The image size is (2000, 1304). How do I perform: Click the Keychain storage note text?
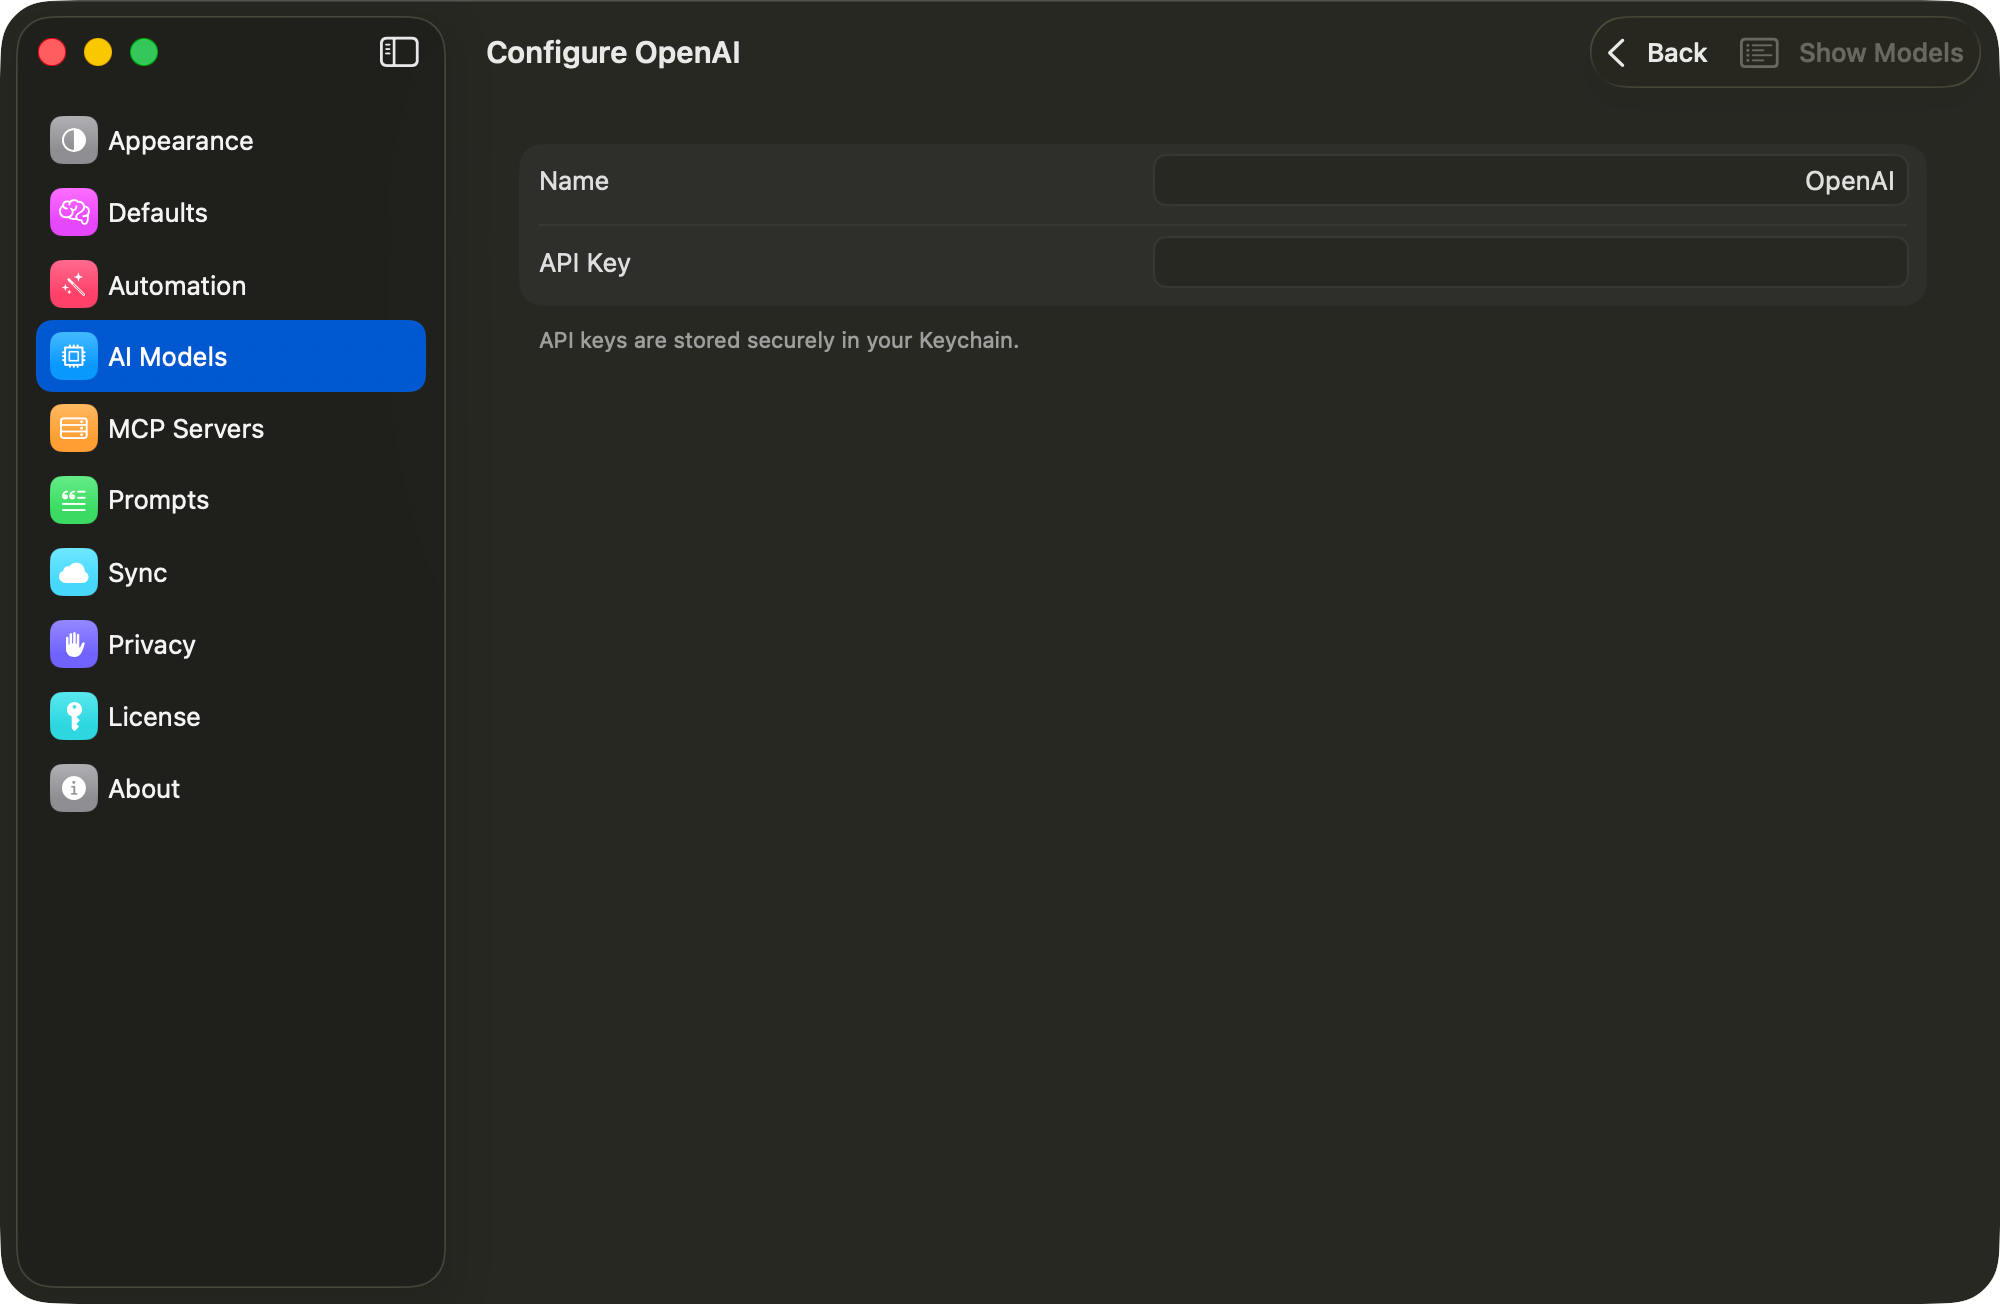tap(779, 340)
